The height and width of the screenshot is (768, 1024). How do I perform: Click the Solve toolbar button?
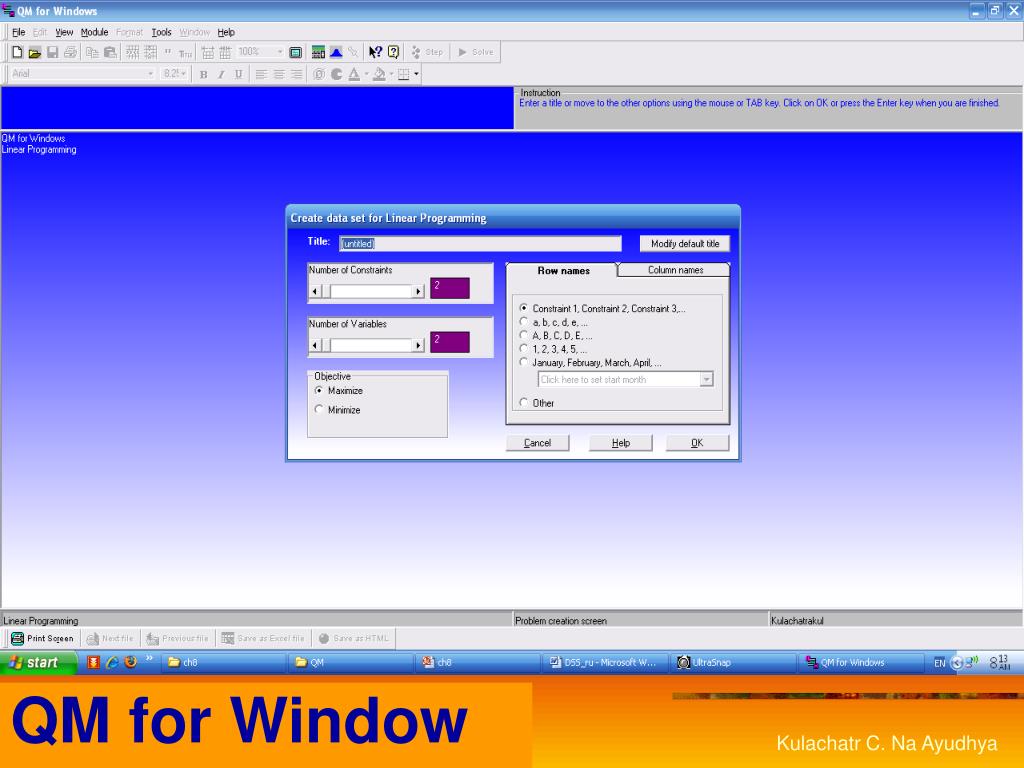click(x=476, y=52)
